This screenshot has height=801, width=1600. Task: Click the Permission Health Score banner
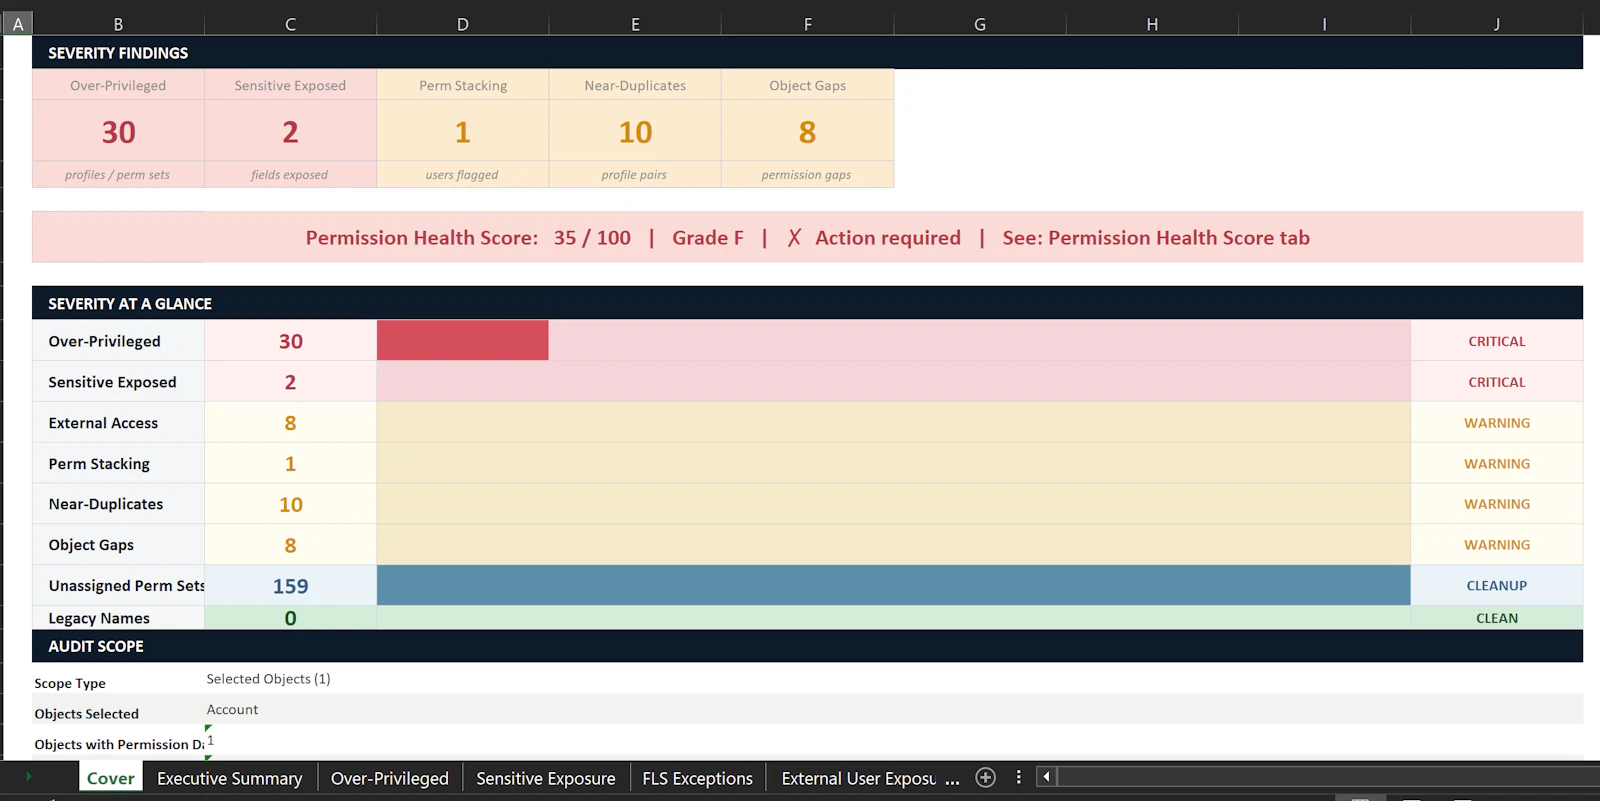(x=807, y=237)
